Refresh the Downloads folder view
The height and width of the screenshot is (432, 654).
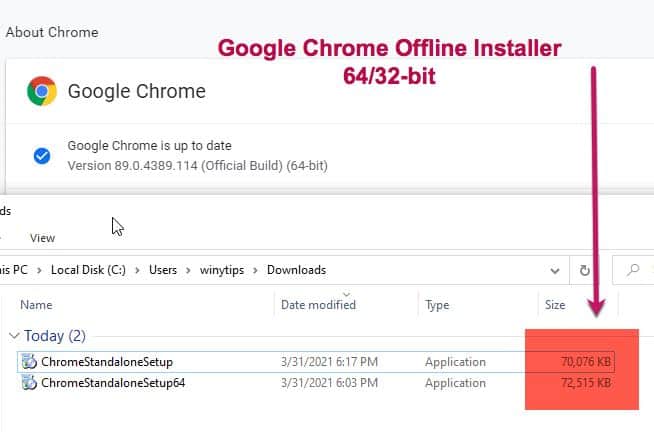585,270
